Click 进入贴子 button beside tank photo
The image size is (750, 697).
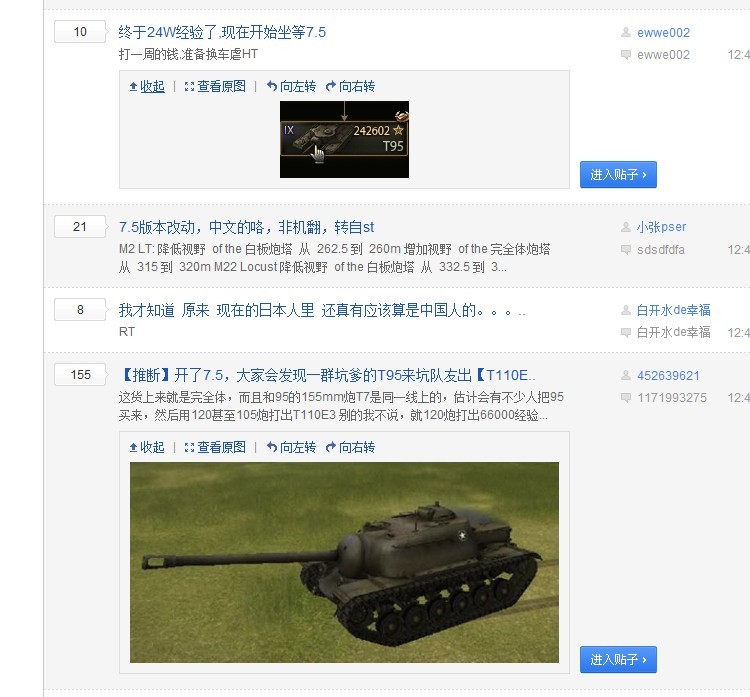coord(618,660)
